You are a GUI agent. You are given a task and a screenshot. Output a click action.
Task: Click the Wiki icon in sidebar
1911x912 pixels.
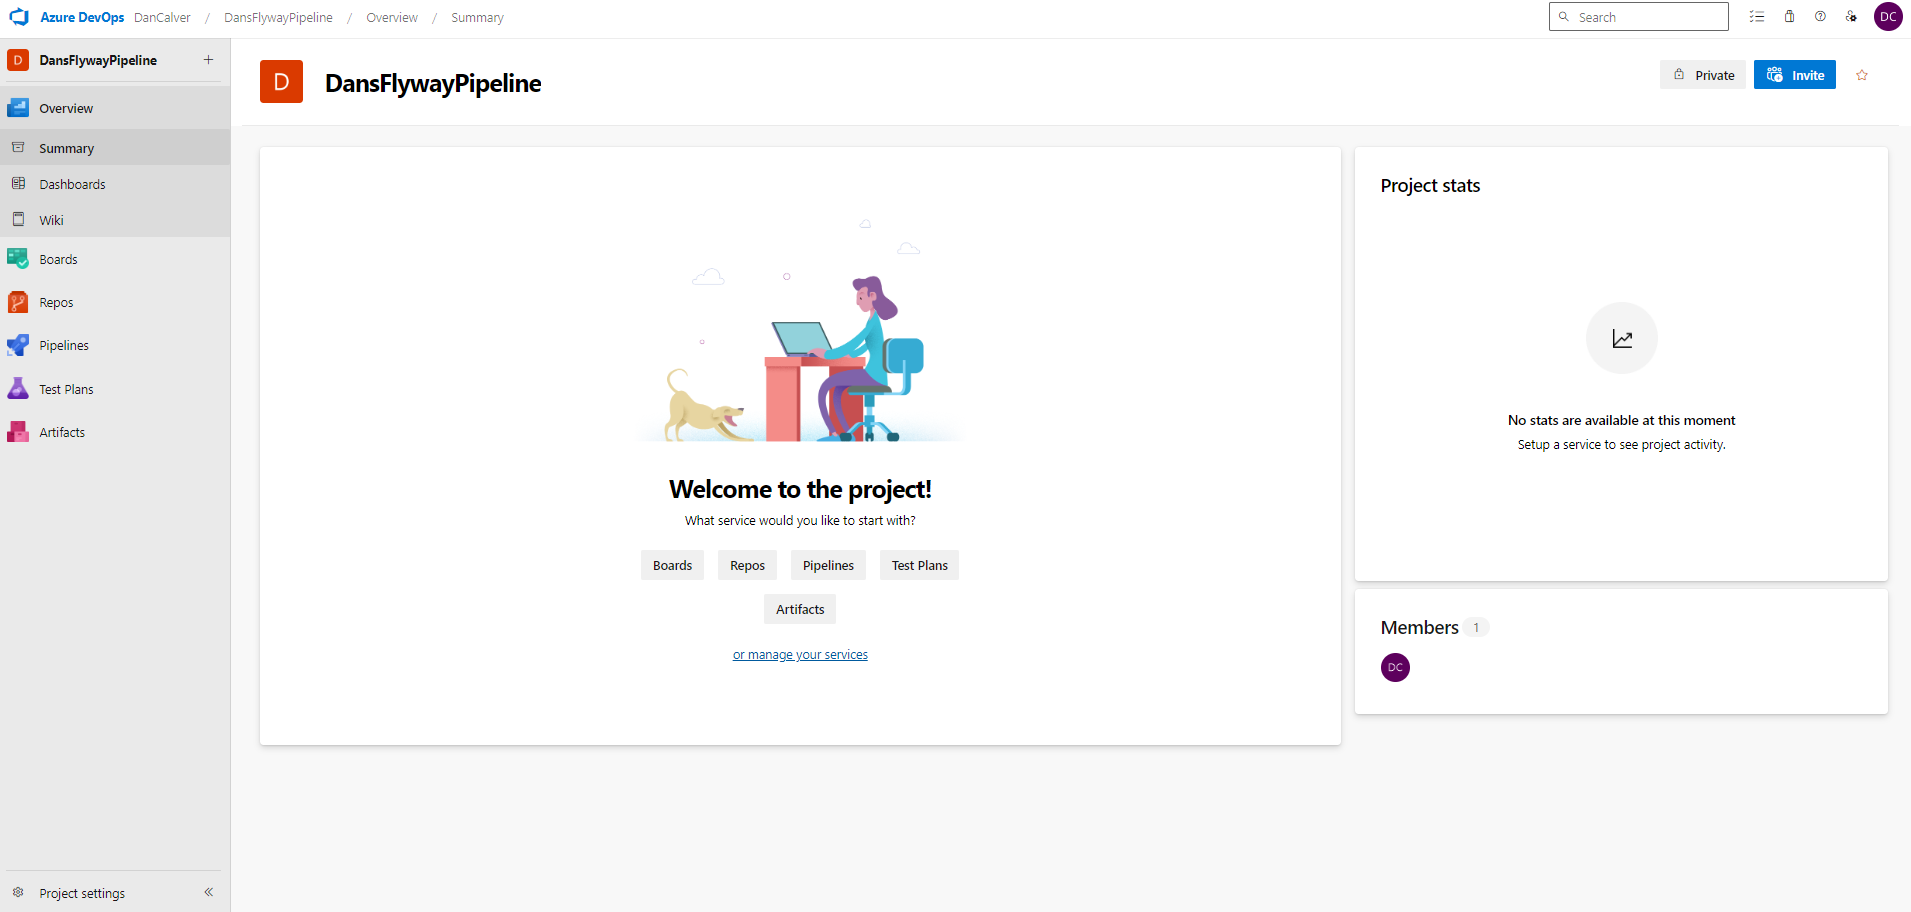pos(18,220)
